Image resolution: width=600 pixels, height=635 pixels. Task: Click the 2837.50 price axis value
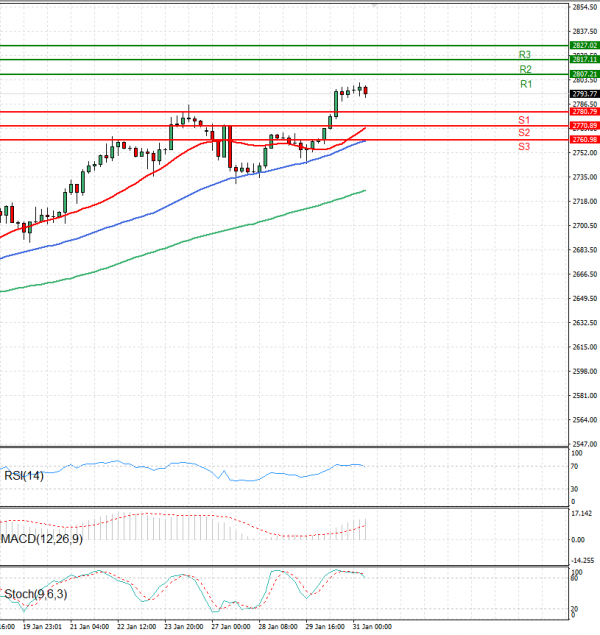click(x=585, y=32)
